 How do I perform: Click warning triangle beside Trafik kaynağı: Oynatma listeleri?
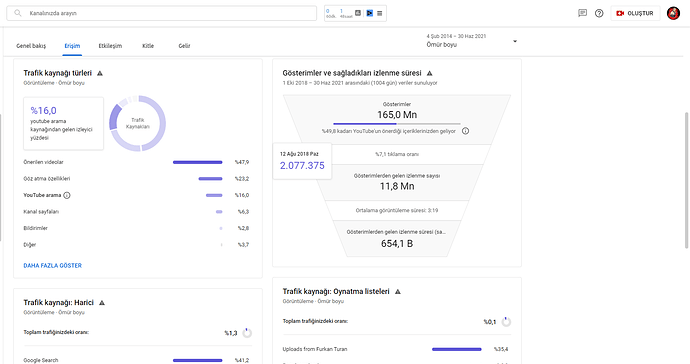[398, 291]
